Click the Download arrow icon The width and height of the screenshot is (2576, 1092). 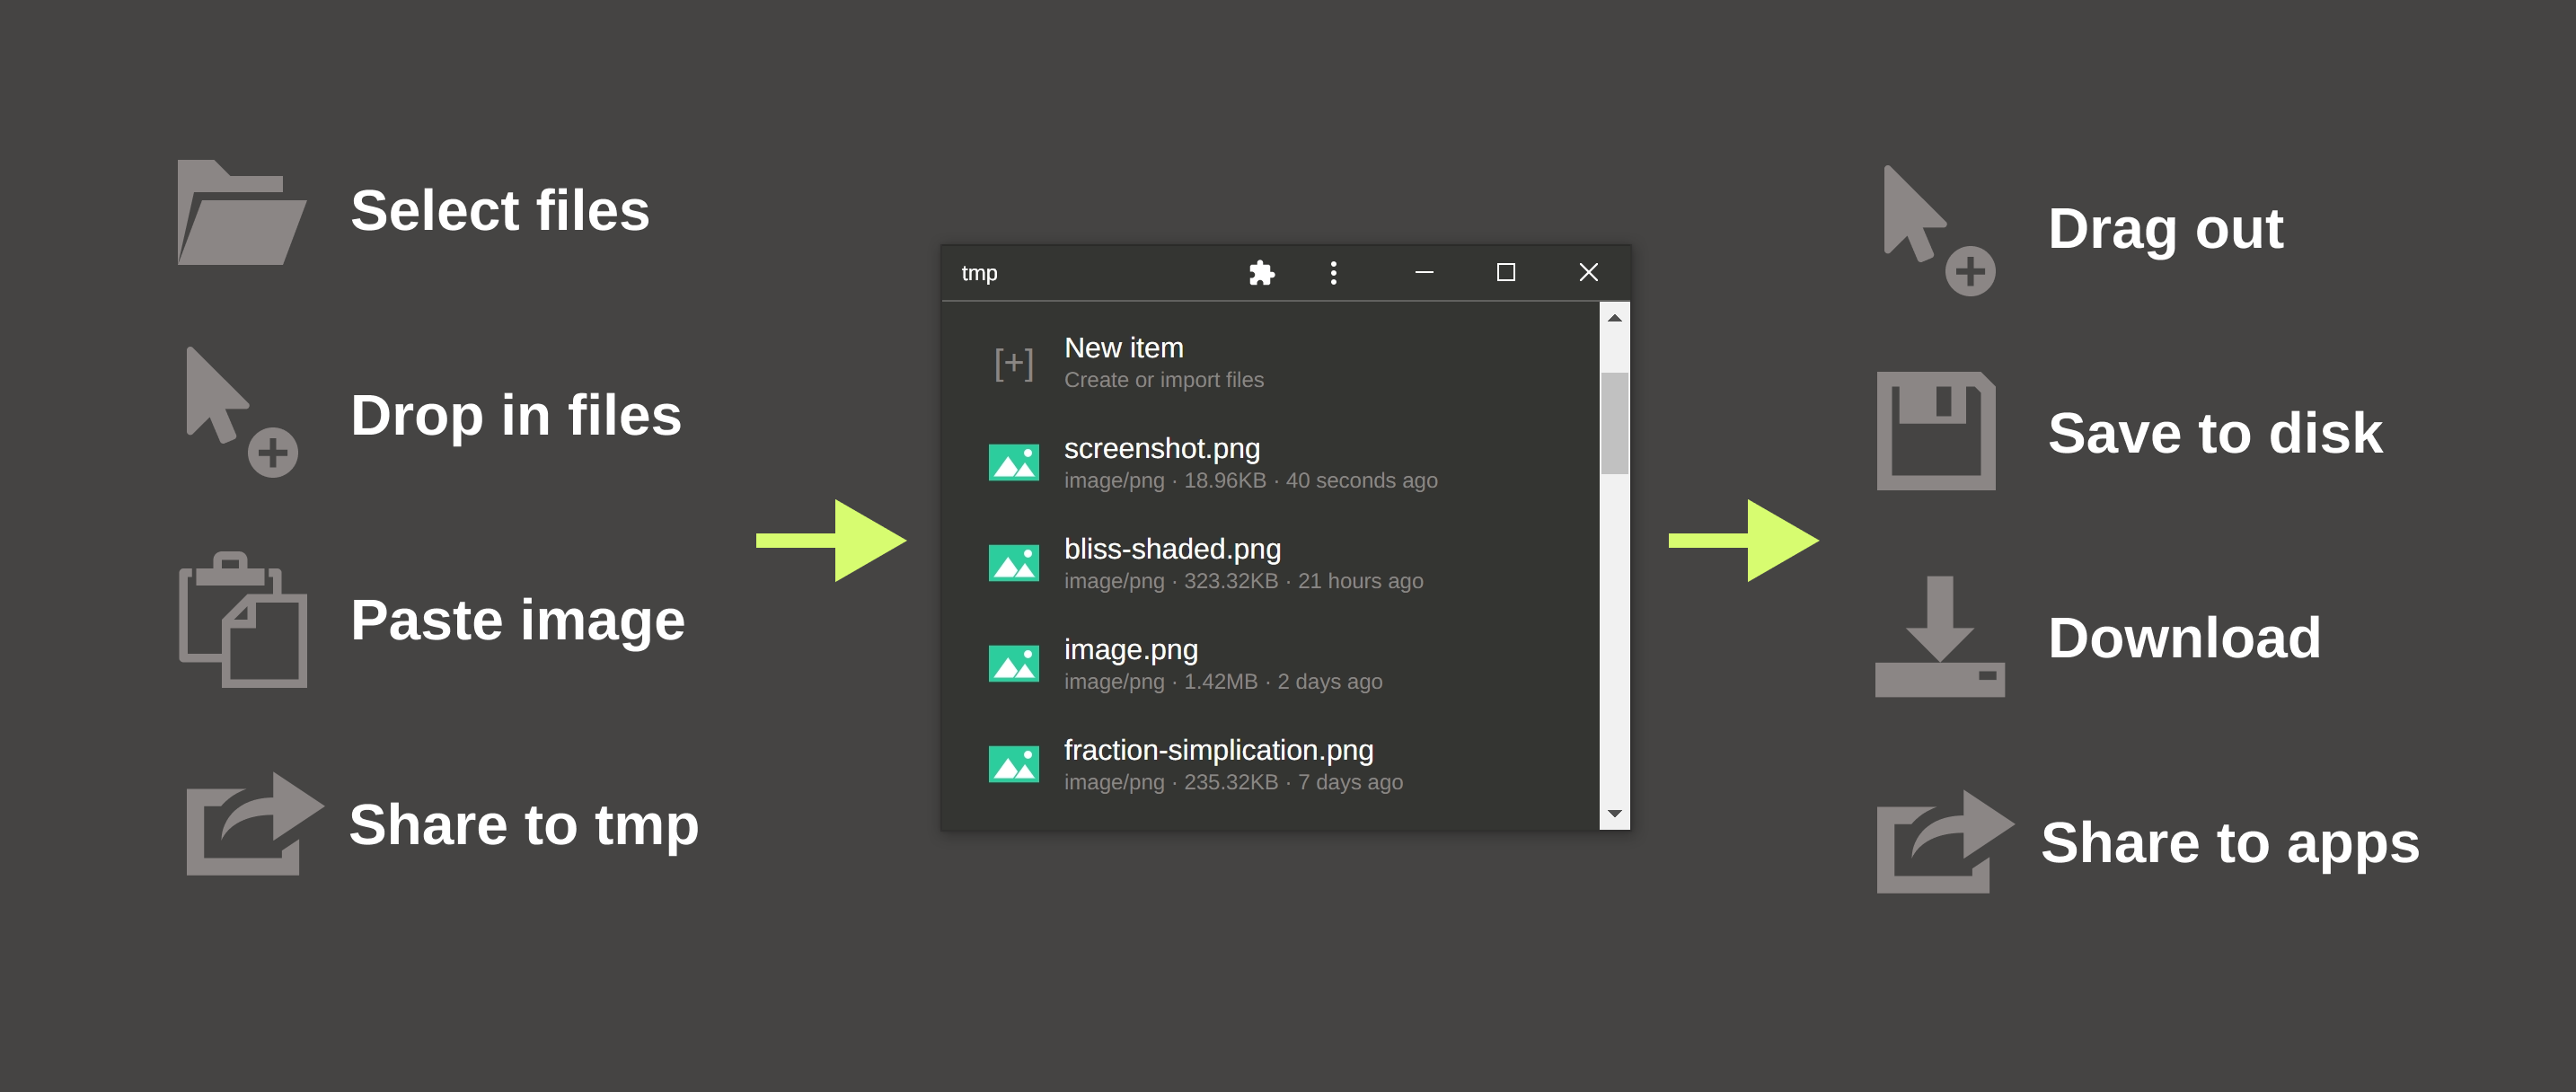(1938, 637)
